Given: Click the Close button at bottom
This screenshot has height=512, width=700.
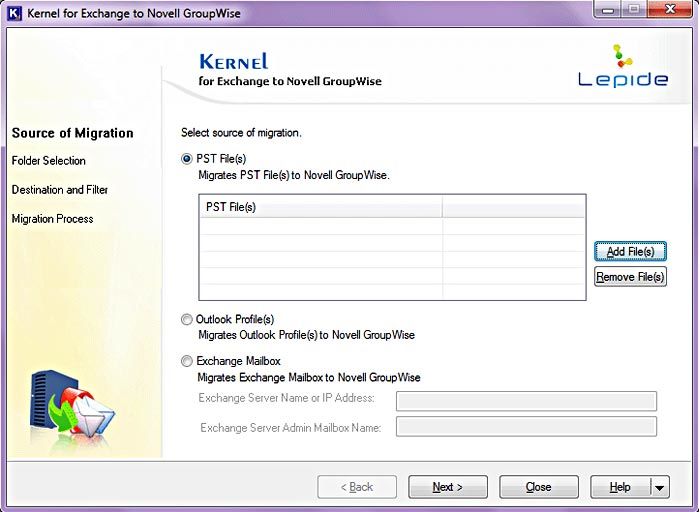Looking at the screenshot, I should [538, 487].
